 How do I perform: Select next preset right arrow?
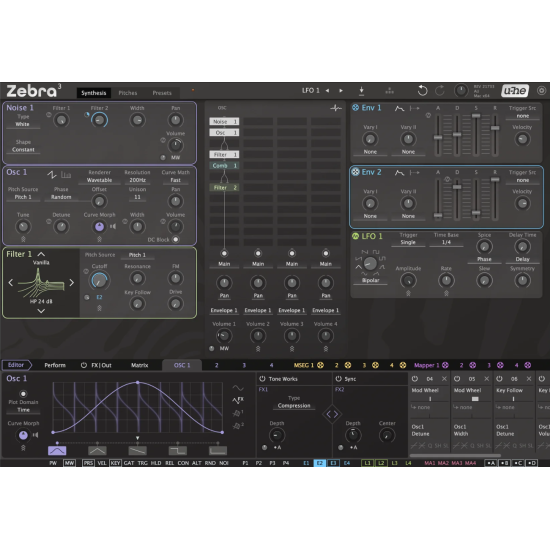tap(341, 90)
